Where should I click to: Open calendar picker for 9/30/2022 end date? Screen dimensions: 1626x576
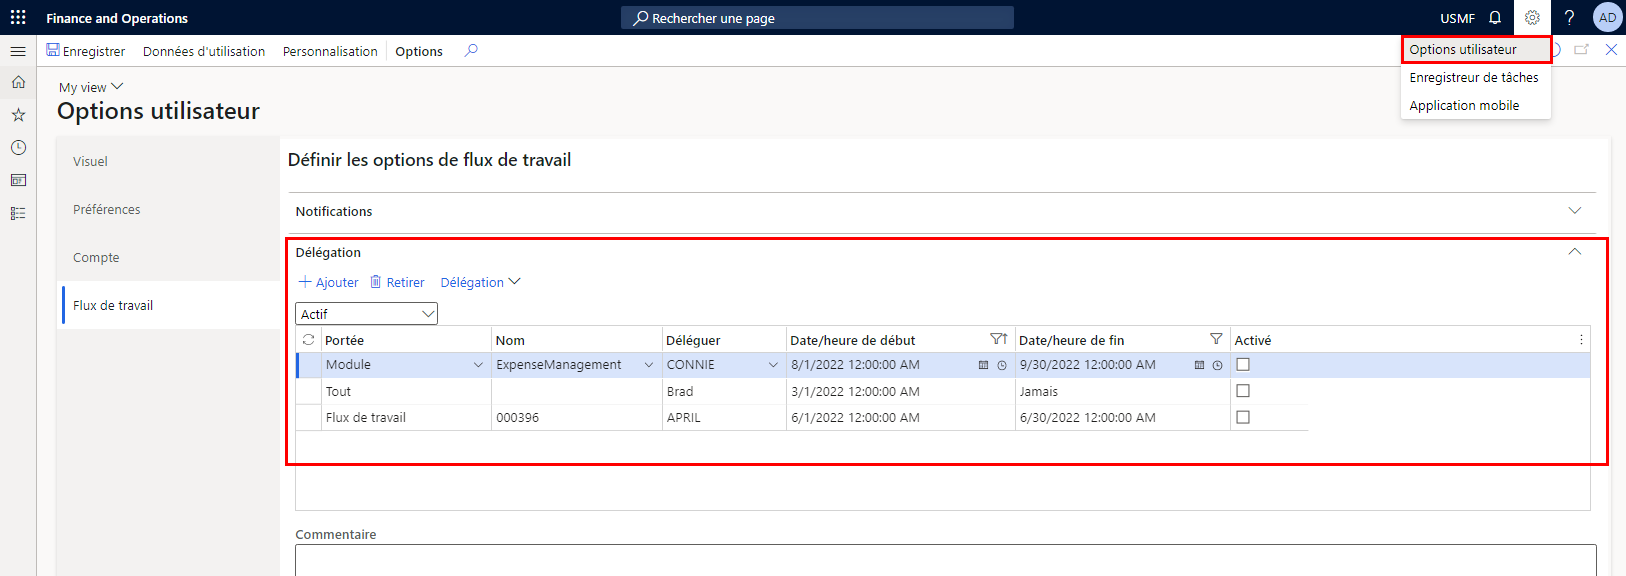click(1199, 365)
